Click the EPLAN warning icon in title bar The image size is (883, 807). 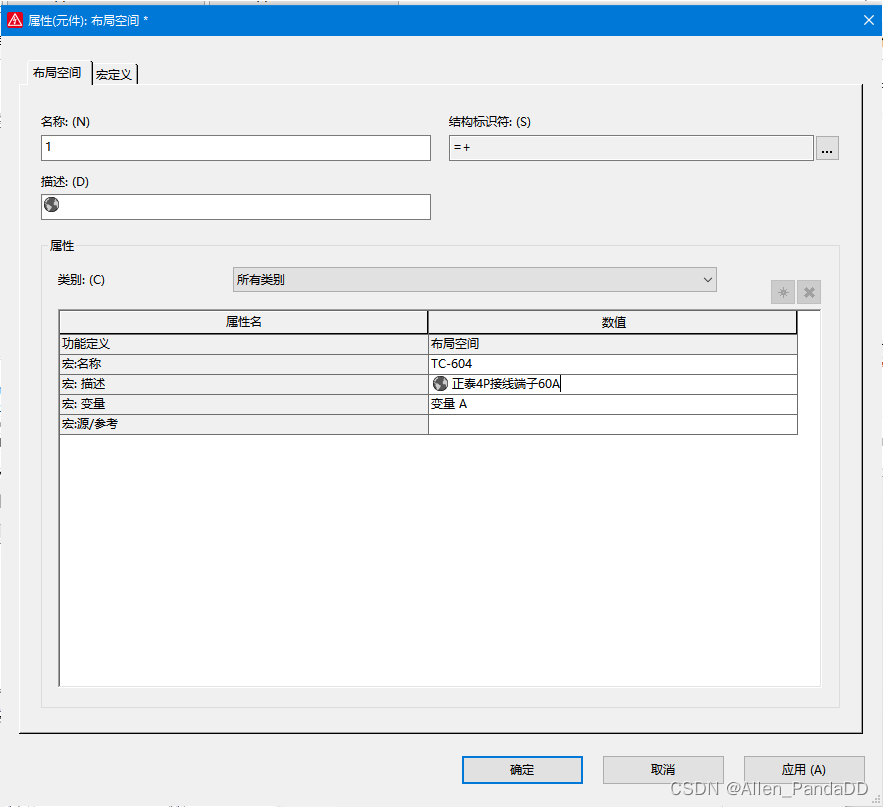pyautogui.click(x=15, y=19)
